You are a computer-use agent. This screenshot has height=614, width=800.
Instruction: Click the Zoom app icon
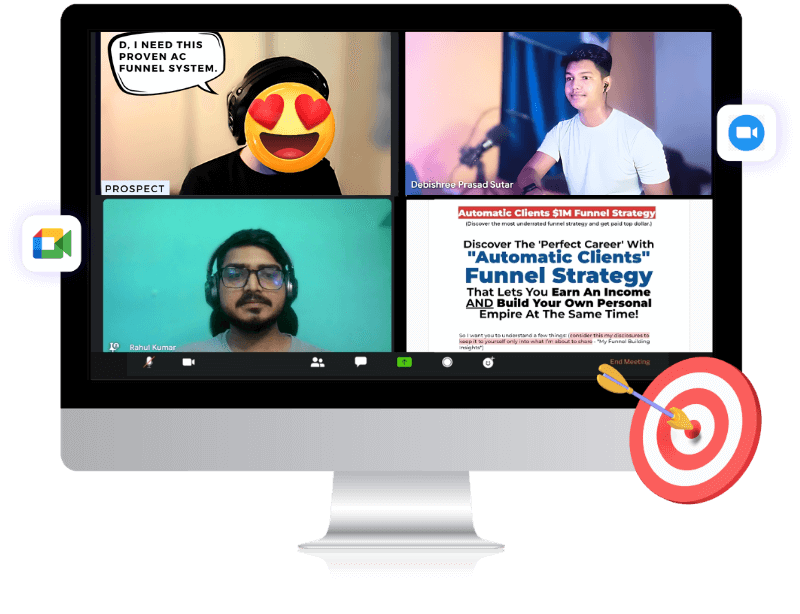tap(746, 133)
